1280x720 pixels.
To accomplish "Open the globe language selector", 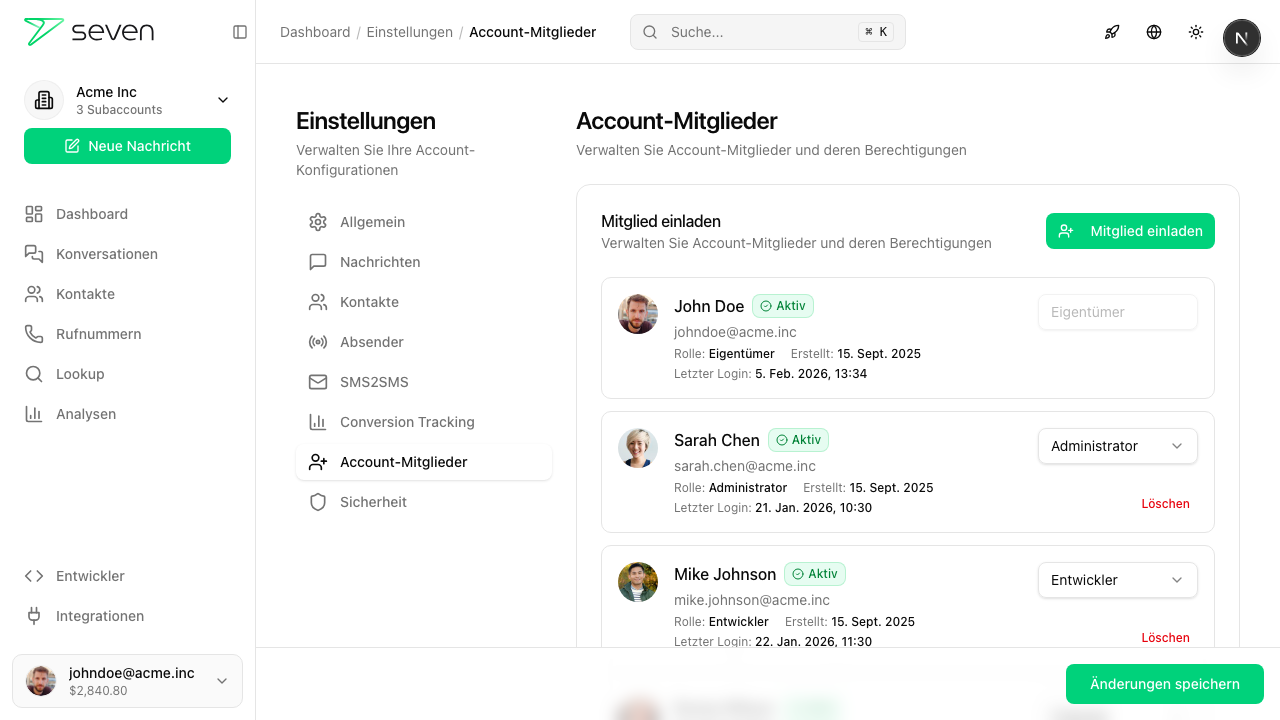I will 1154,32.
